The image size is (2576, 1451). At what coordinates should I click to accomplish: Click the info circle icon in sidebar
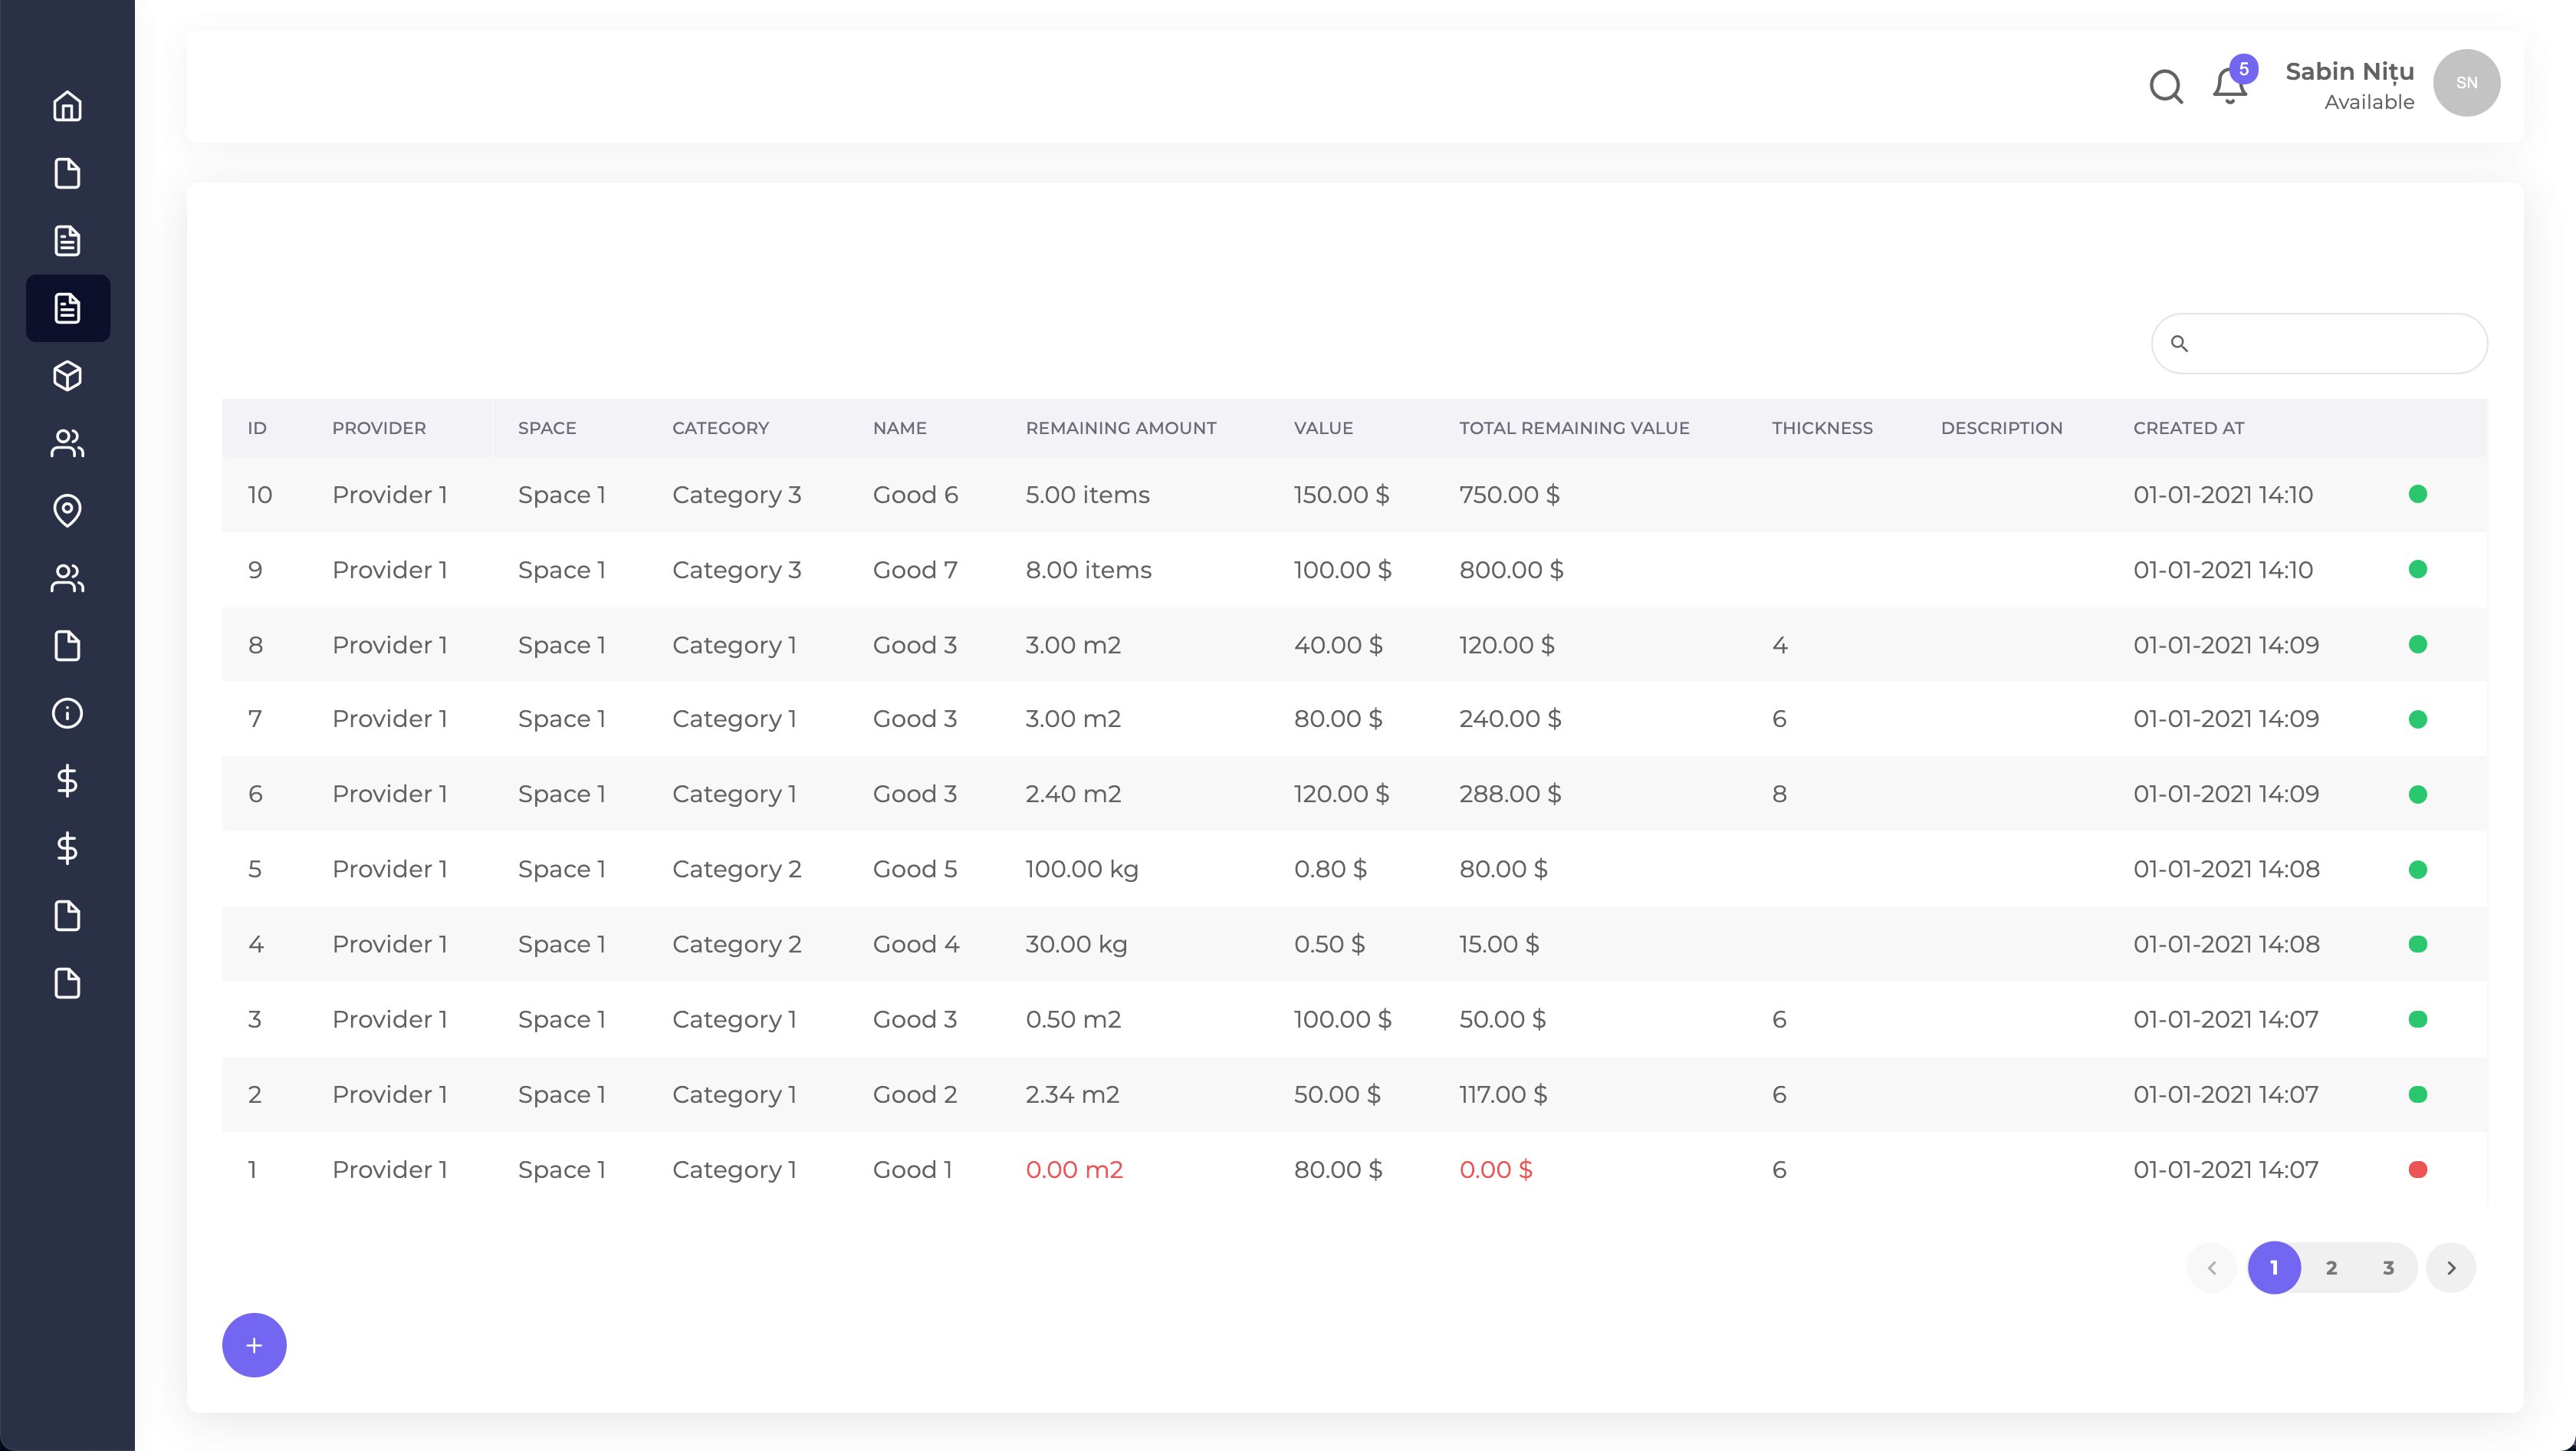[x=67, y=713]
